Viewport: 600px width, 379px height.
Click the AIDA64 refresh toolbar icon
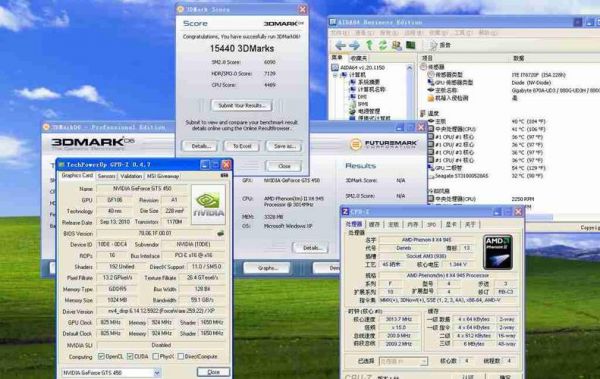[x=383, y=45]
